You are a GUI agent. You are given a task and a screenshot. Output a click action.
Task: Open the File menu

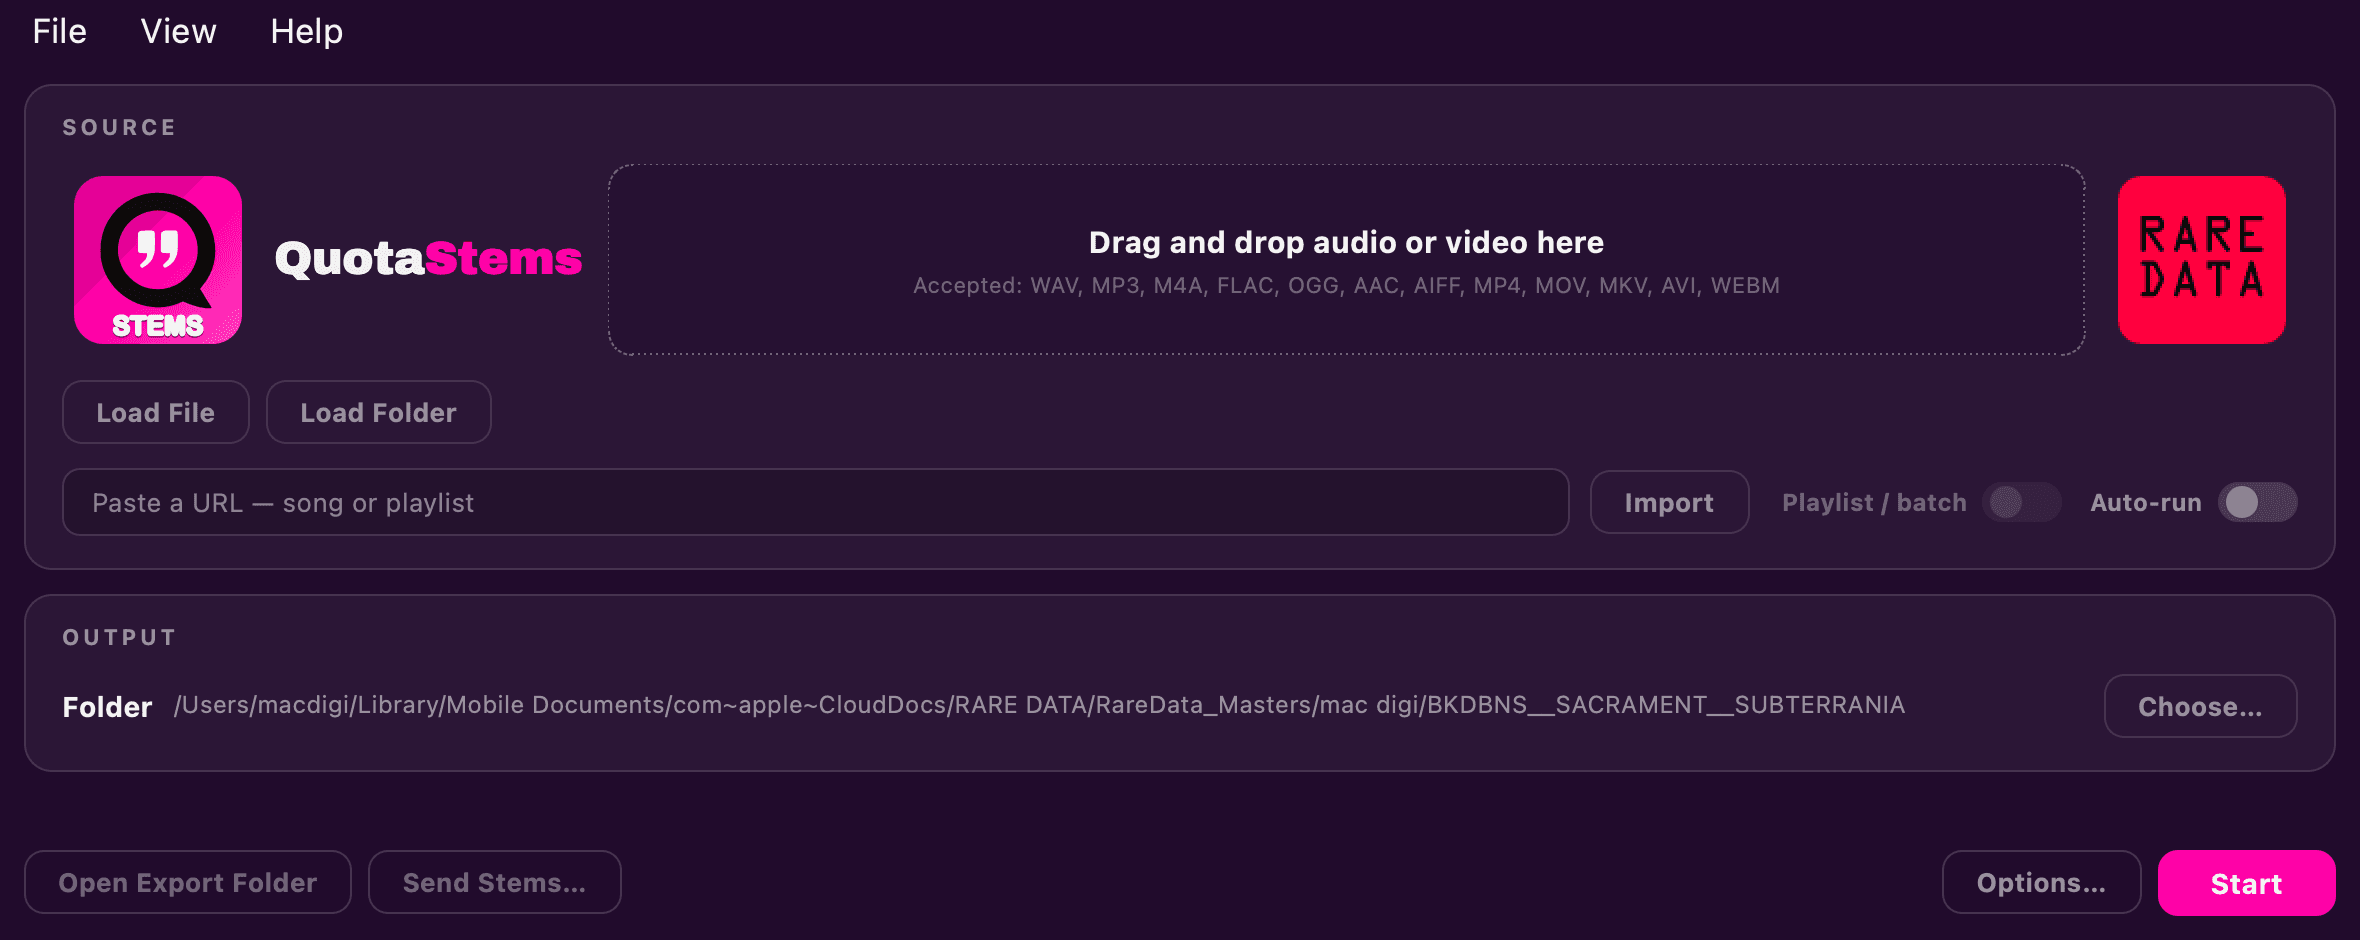pos(60,31)
